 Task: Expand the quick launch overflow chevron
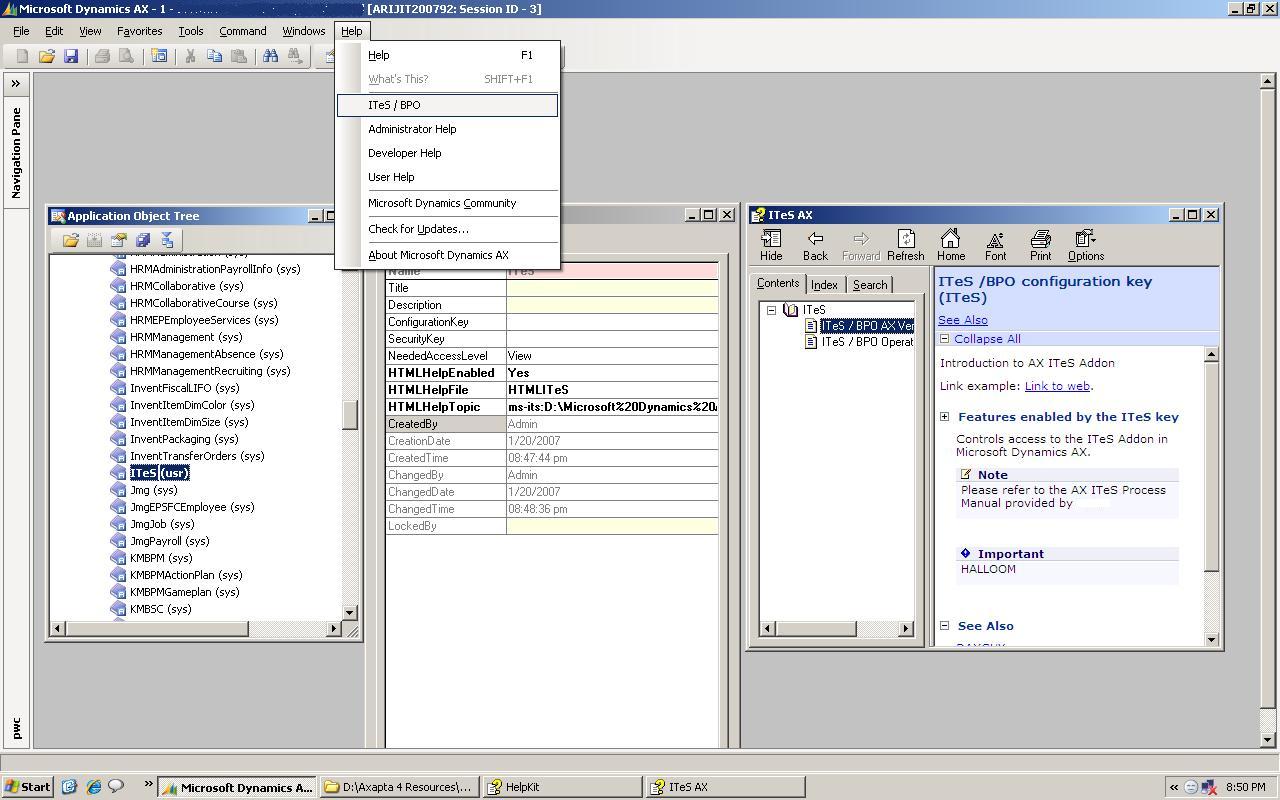pyautogui.click(x=148, y=784)
